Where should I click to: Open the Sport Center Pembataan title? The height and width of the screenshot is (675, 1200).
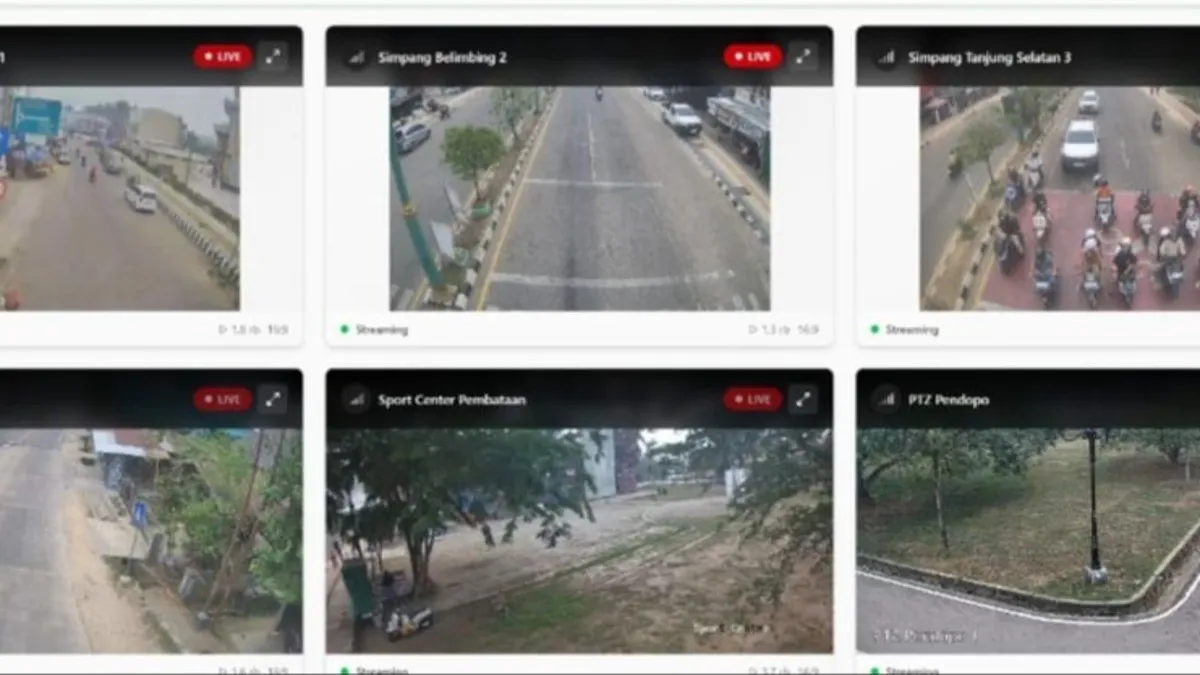click(452, 400)
